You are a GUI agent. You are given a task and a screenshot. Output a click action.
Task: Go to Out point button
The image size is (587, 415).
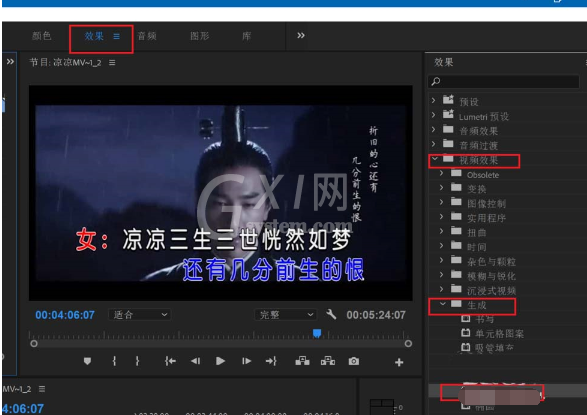271,361
